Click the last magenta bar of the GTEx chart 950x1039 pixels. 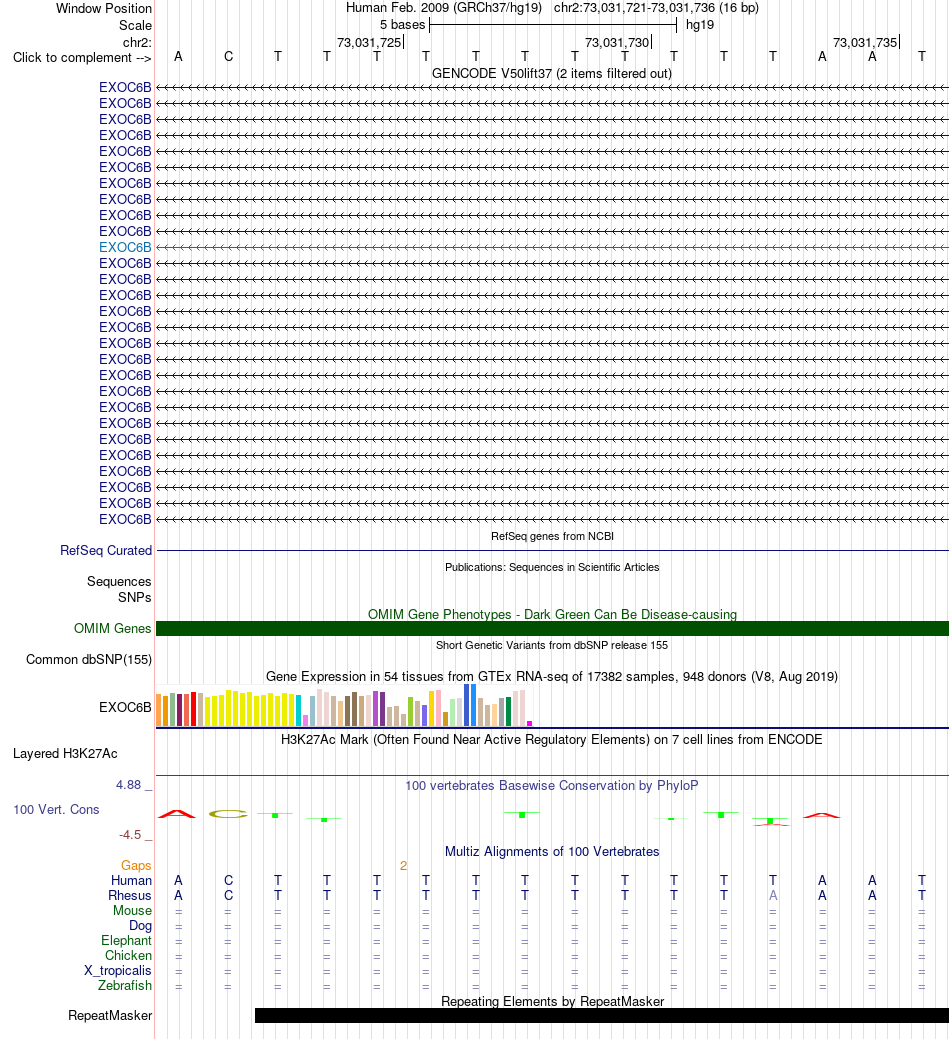pyautogui.click(x=529, y=723)
